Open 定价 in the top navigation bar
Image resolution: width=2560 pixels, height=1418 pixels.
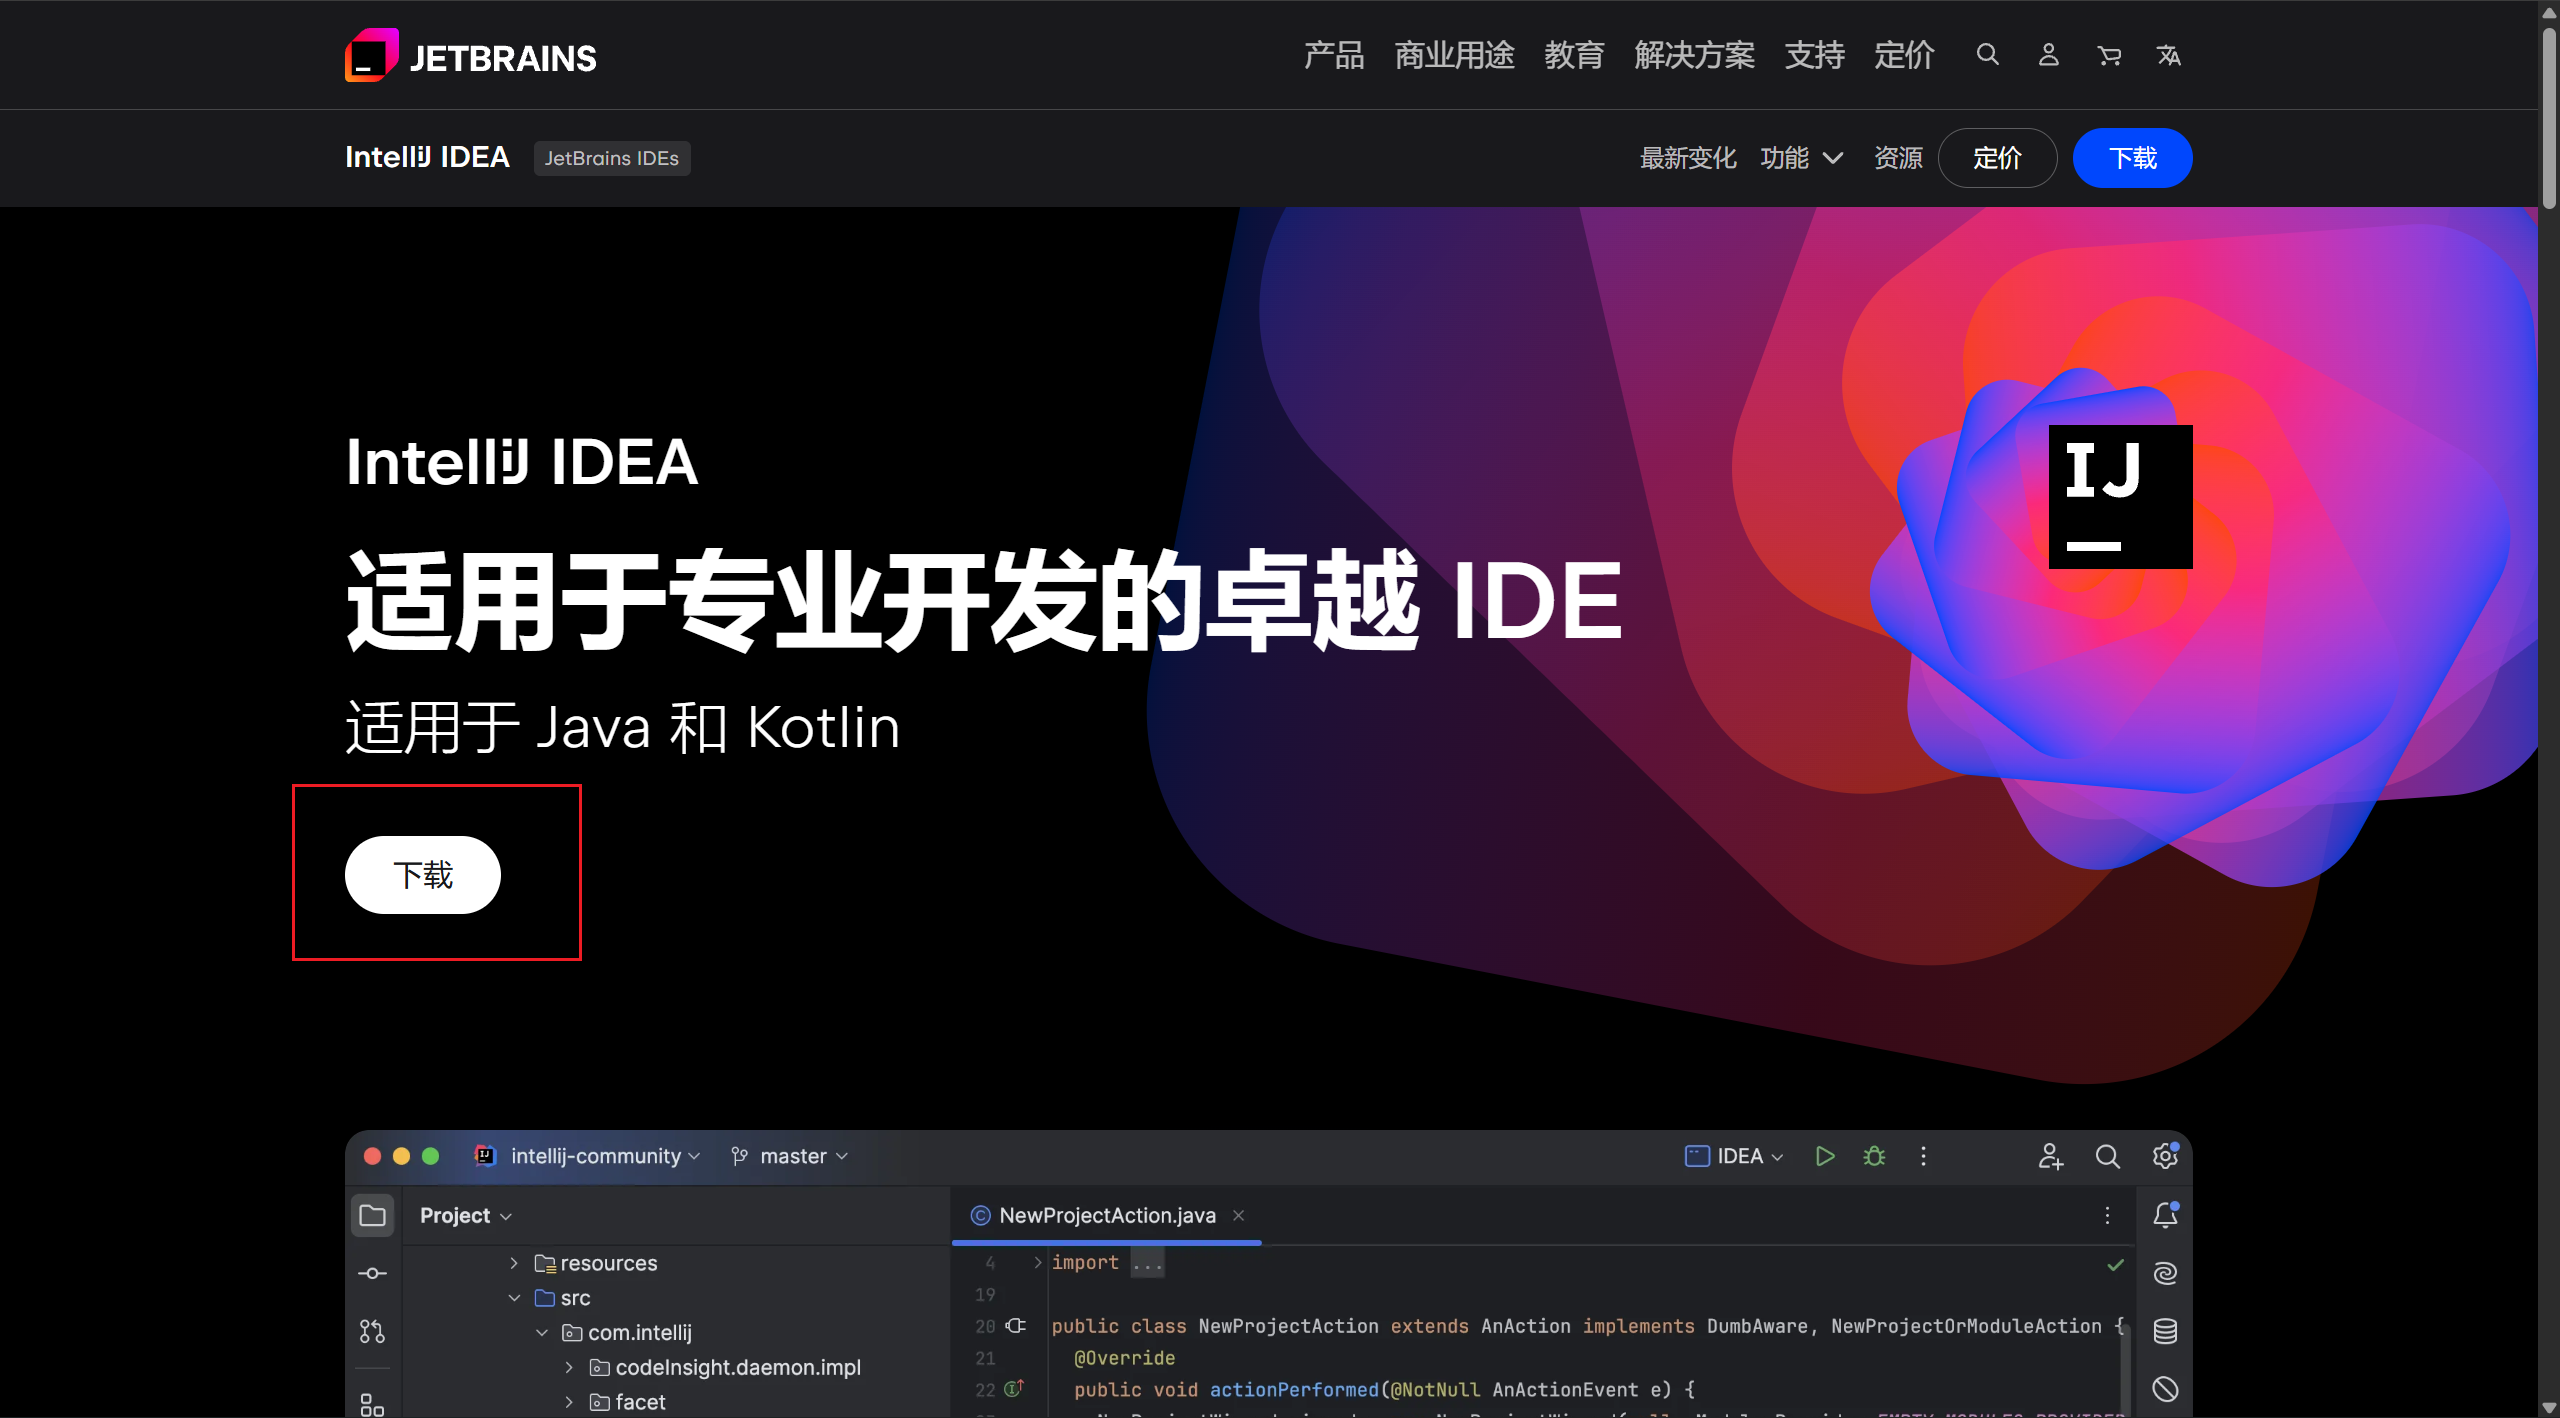(1904, 55)
